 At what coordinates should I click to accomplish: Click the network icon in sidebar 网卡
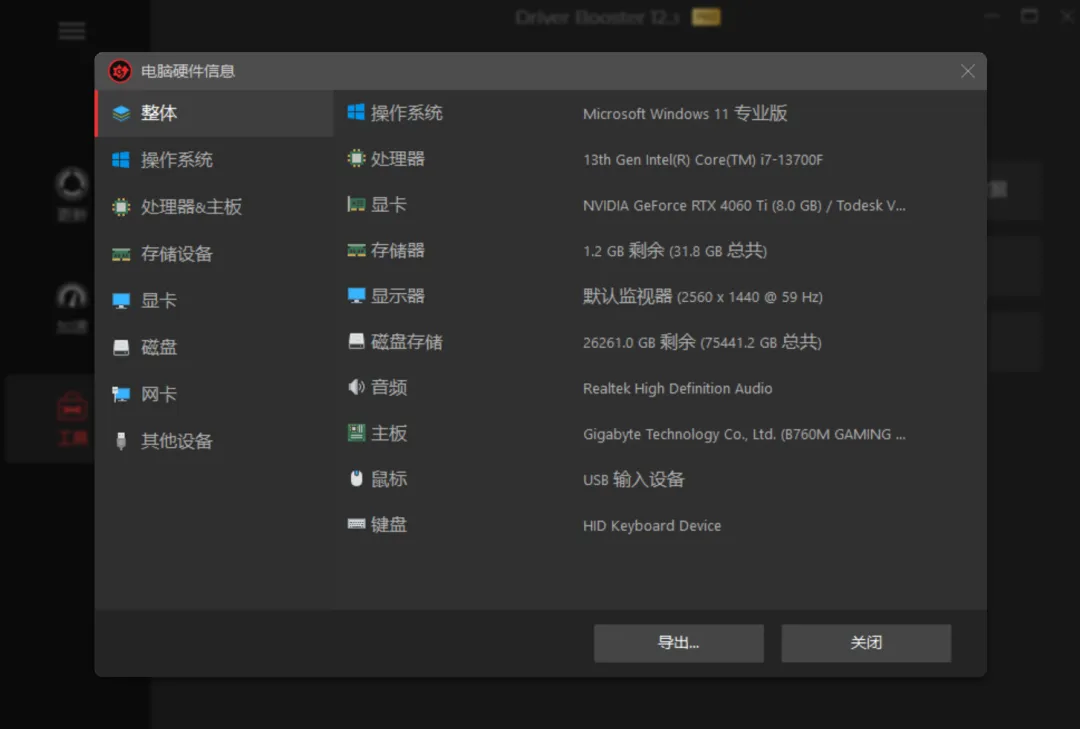[x=121, y=394]
